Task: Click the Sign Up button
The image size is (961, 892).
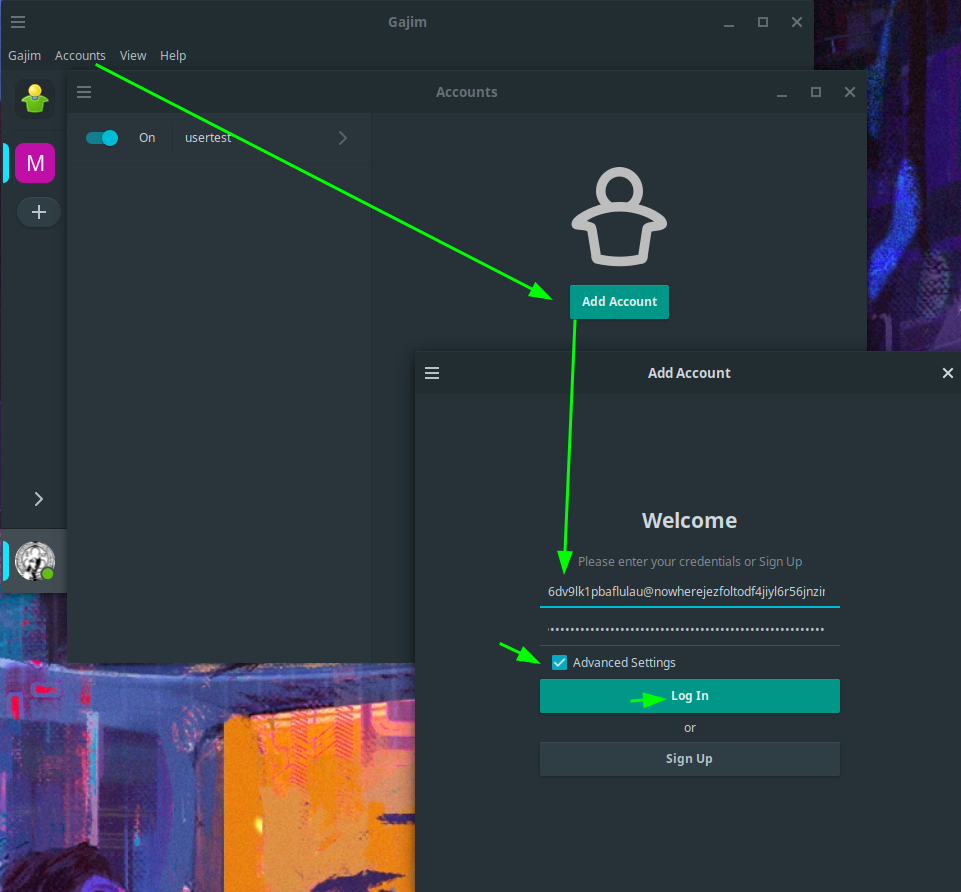Action: [689, 759]
